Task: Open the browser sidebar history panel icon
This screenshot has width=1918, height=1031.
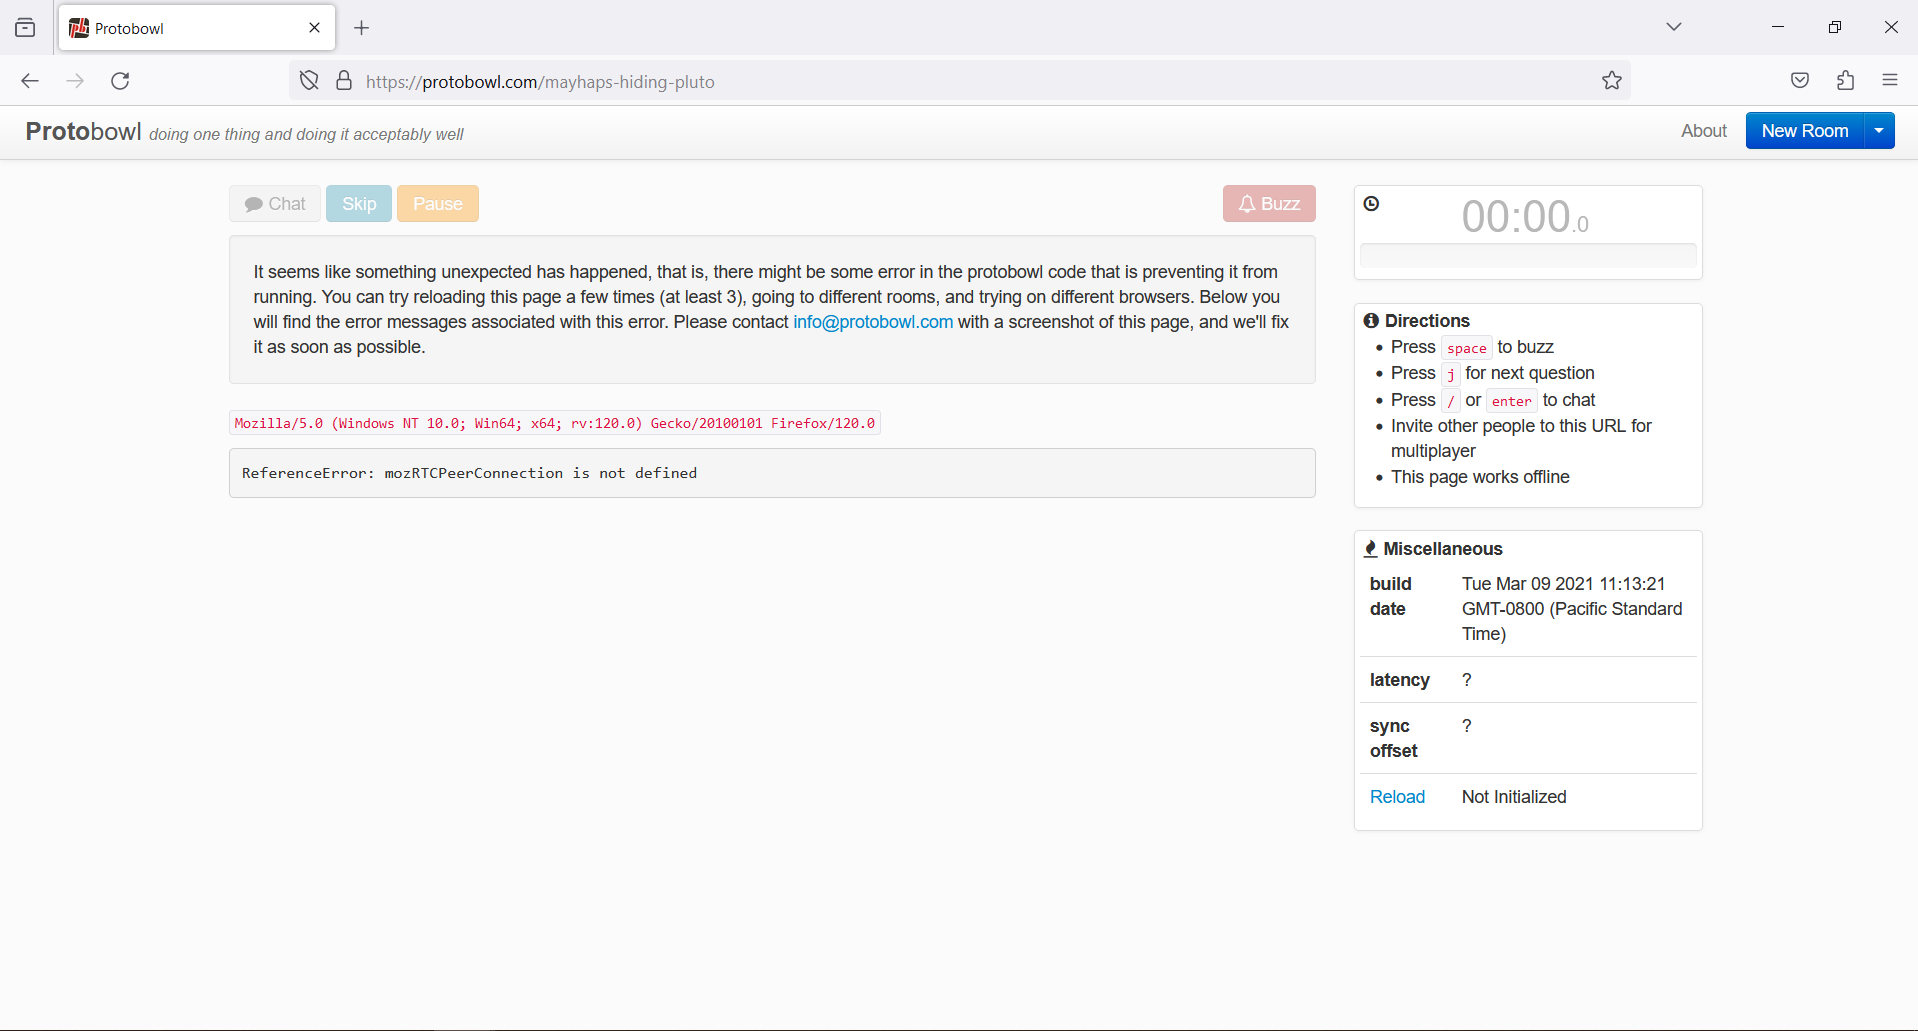Action: [x=25, y=27]
